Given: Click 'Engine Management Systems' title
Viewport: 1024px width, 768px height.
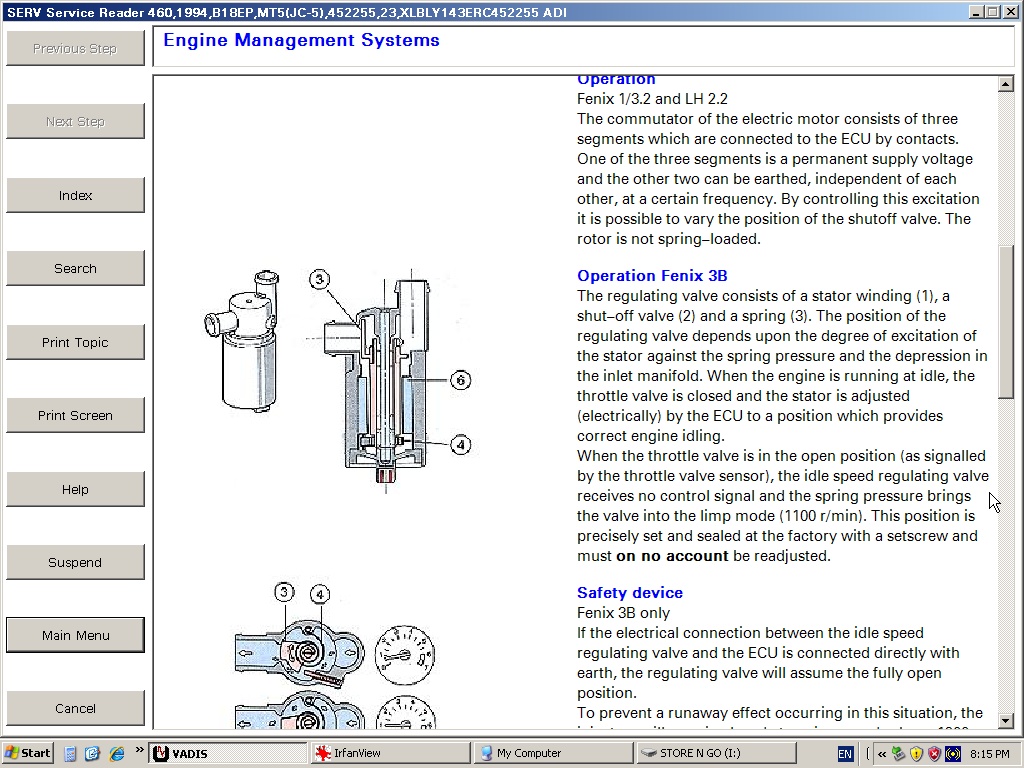Looking at the screenshot, I should pos(301,40).
